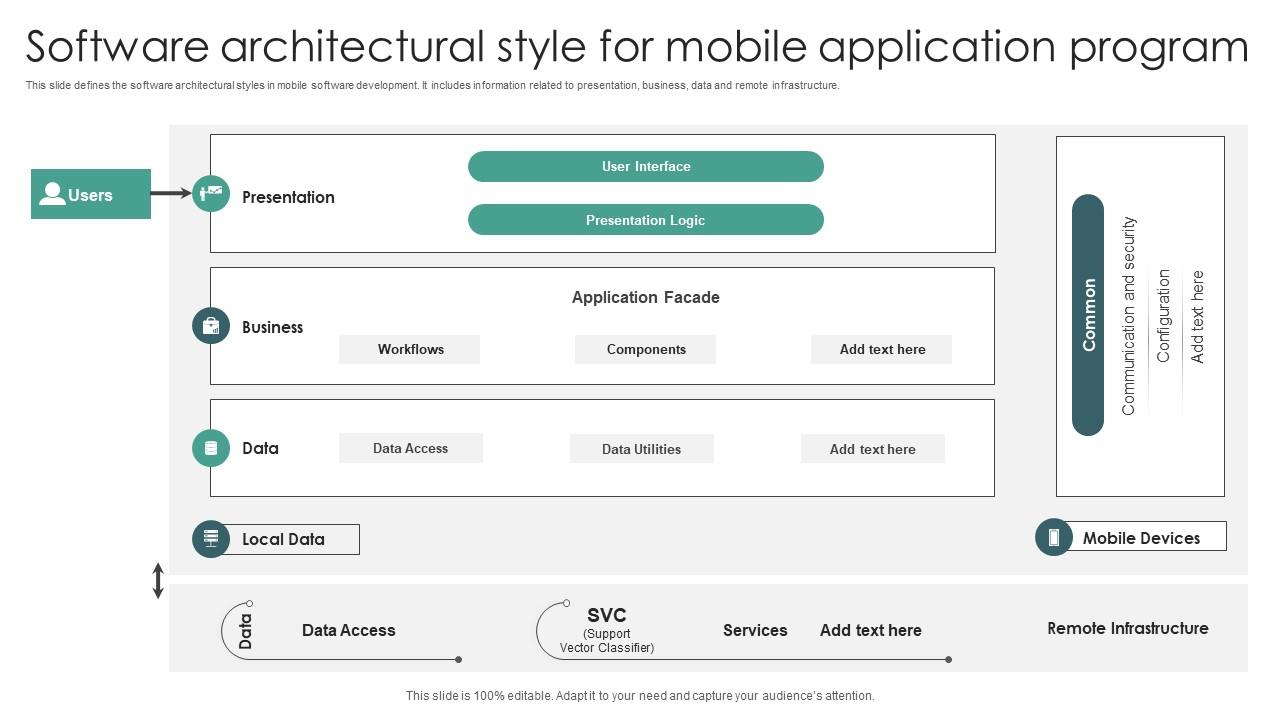Click the Communication and security vertical text
This screenshot has width=1280, height=720.
pyautogui.click(x=1129, y=315)
